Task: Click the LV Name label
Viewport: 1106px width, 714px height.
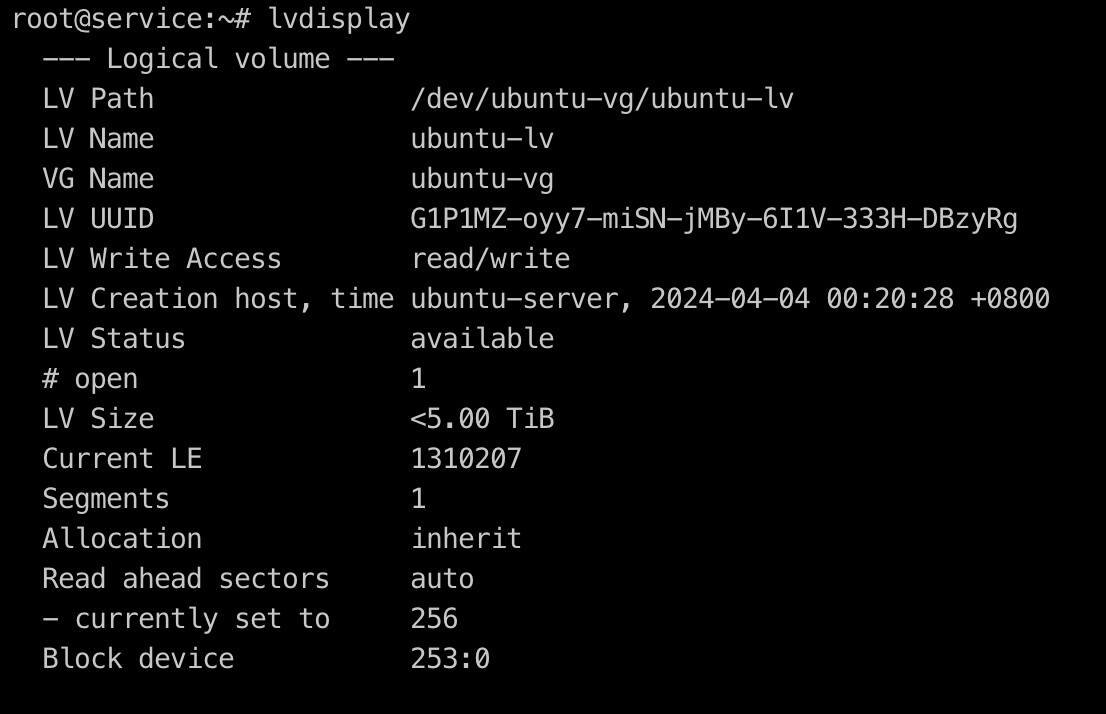Action: click(x=98, y=139)
